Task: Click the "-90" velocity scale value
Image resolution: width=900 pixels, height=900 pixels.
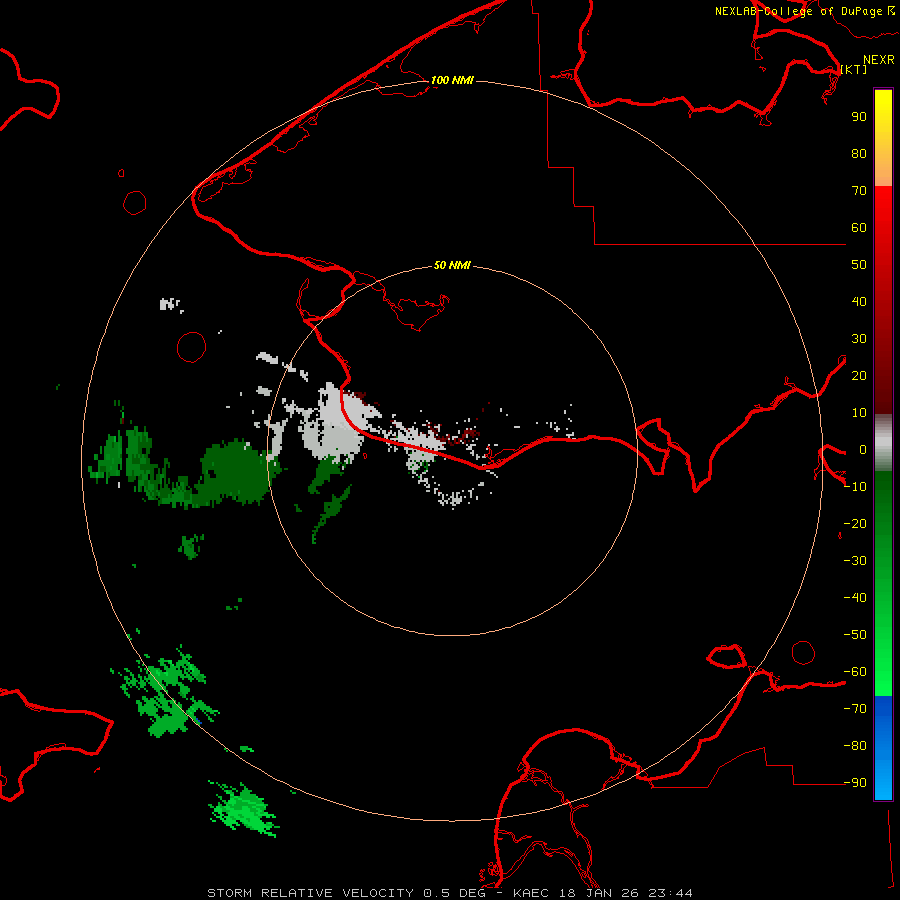Action: point(855,783)
